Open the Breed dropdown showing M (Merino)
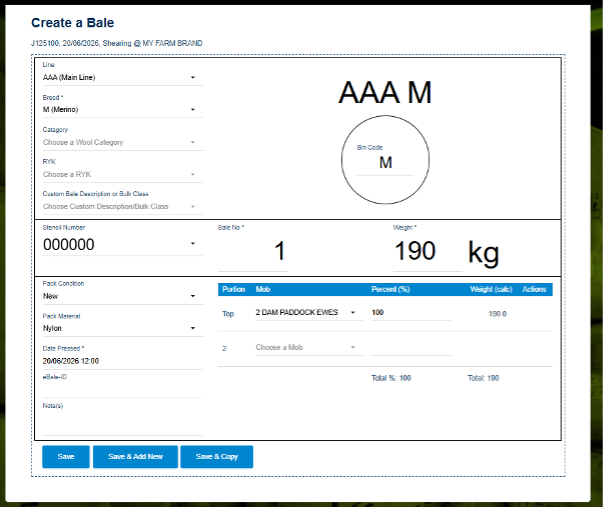This screenshot has width=604, height=508. click(x=122, y=110)
